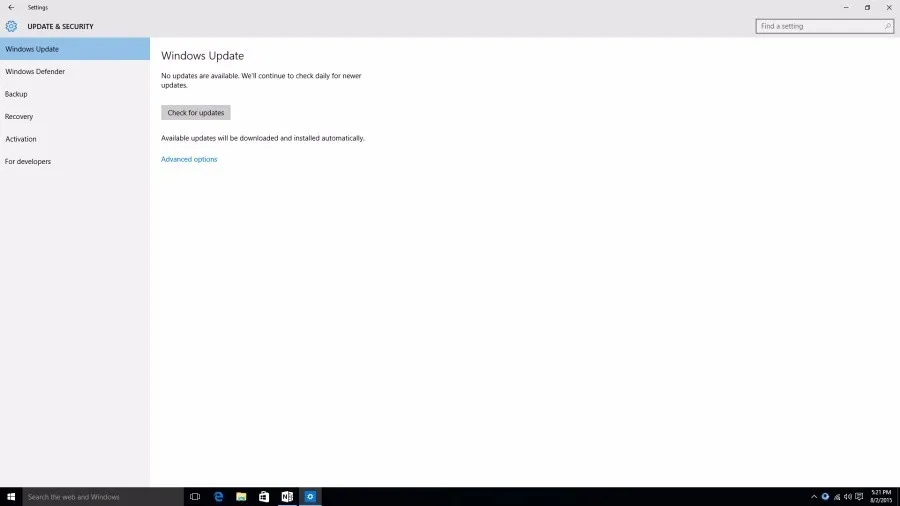Open the Action Center notifications icon
Image resolution: width=900 pixels, height=506 pixels.
(859, 497)
